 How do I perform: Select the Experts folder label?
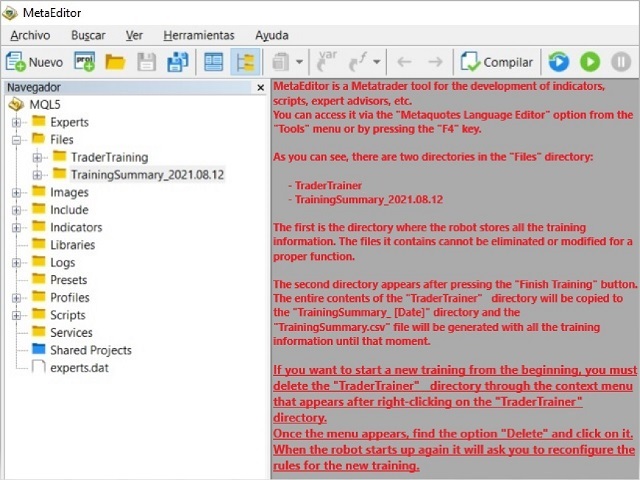69,122
